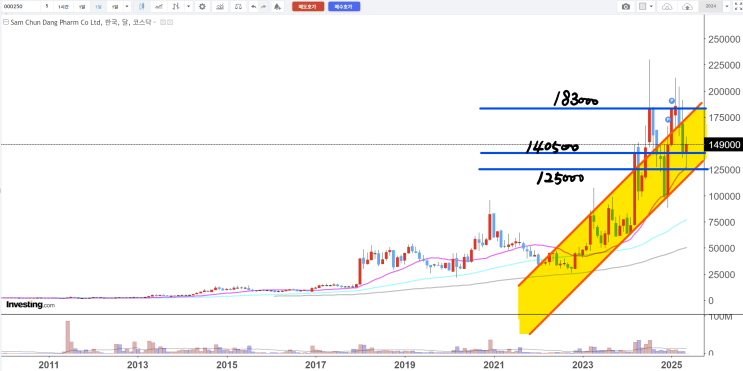This screenshot has width=743, height=371.
Task: Open the indicators icon
Action: pos(219,7)
